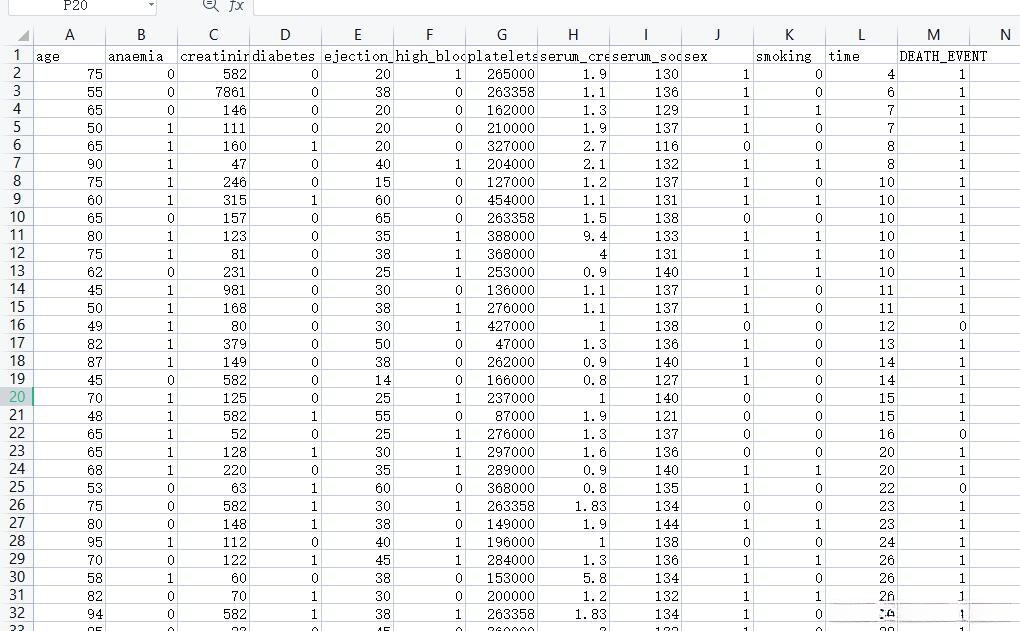Select row 20 header

[17, 397]
